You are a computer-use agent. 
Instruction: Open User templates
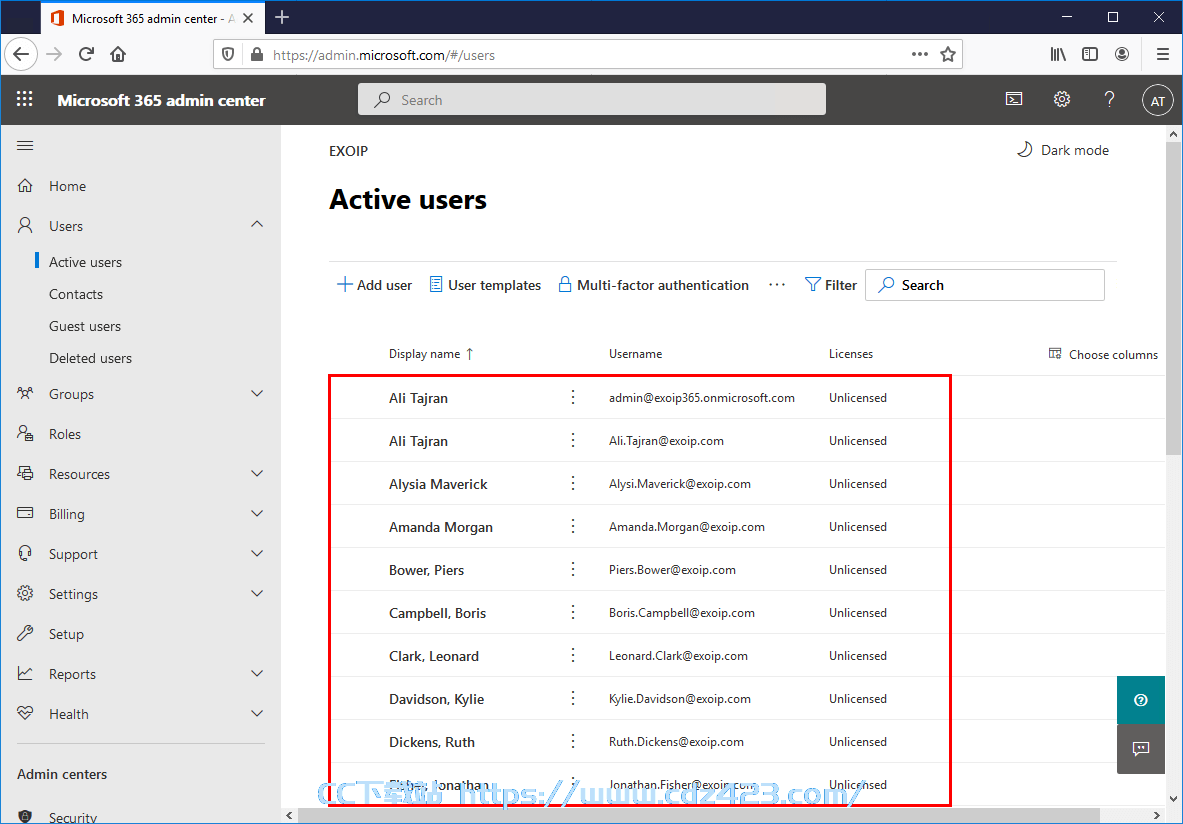tap(485, 284)
